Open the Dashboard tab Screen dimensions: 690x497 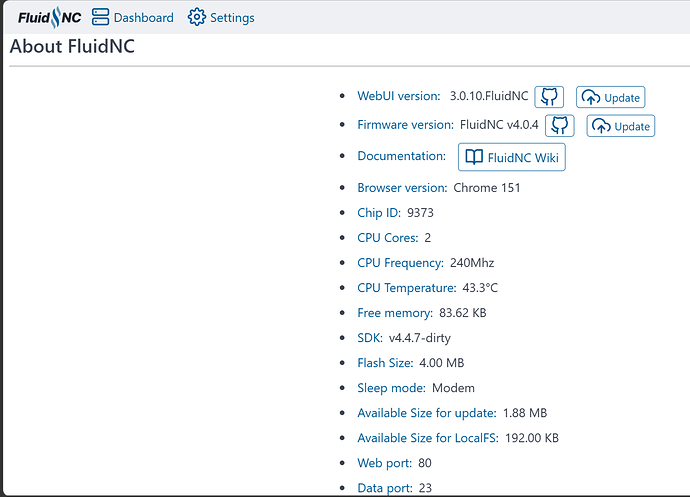[132, 18]
